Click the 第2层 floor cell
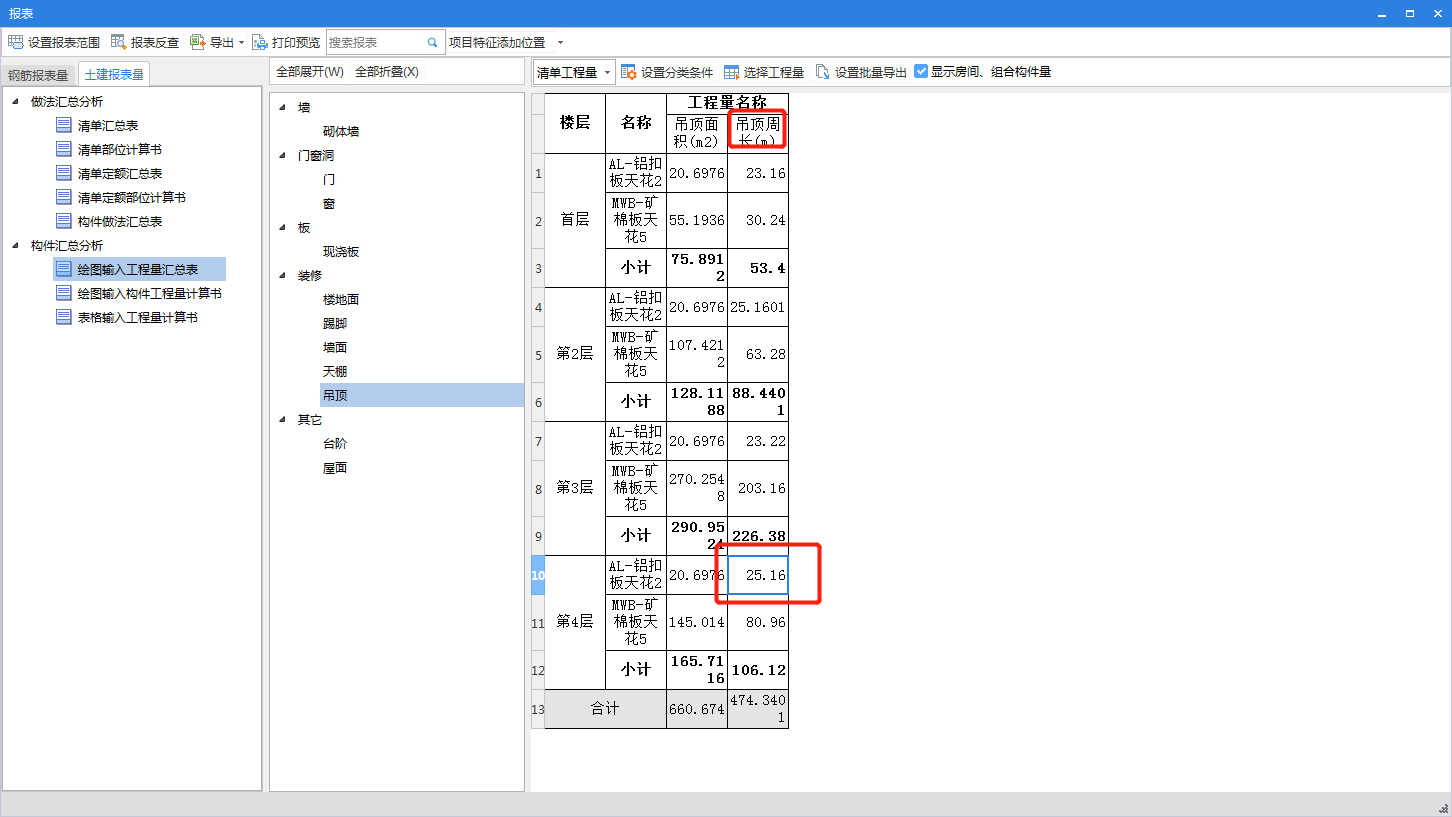 tap(575, 354)
